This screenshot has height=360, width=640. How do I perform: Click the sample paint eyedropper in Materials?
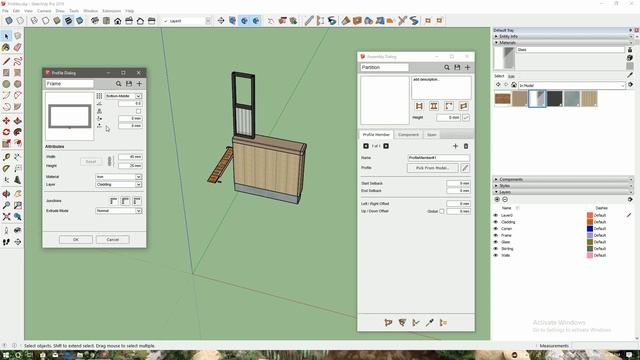(x=630, y=75)
